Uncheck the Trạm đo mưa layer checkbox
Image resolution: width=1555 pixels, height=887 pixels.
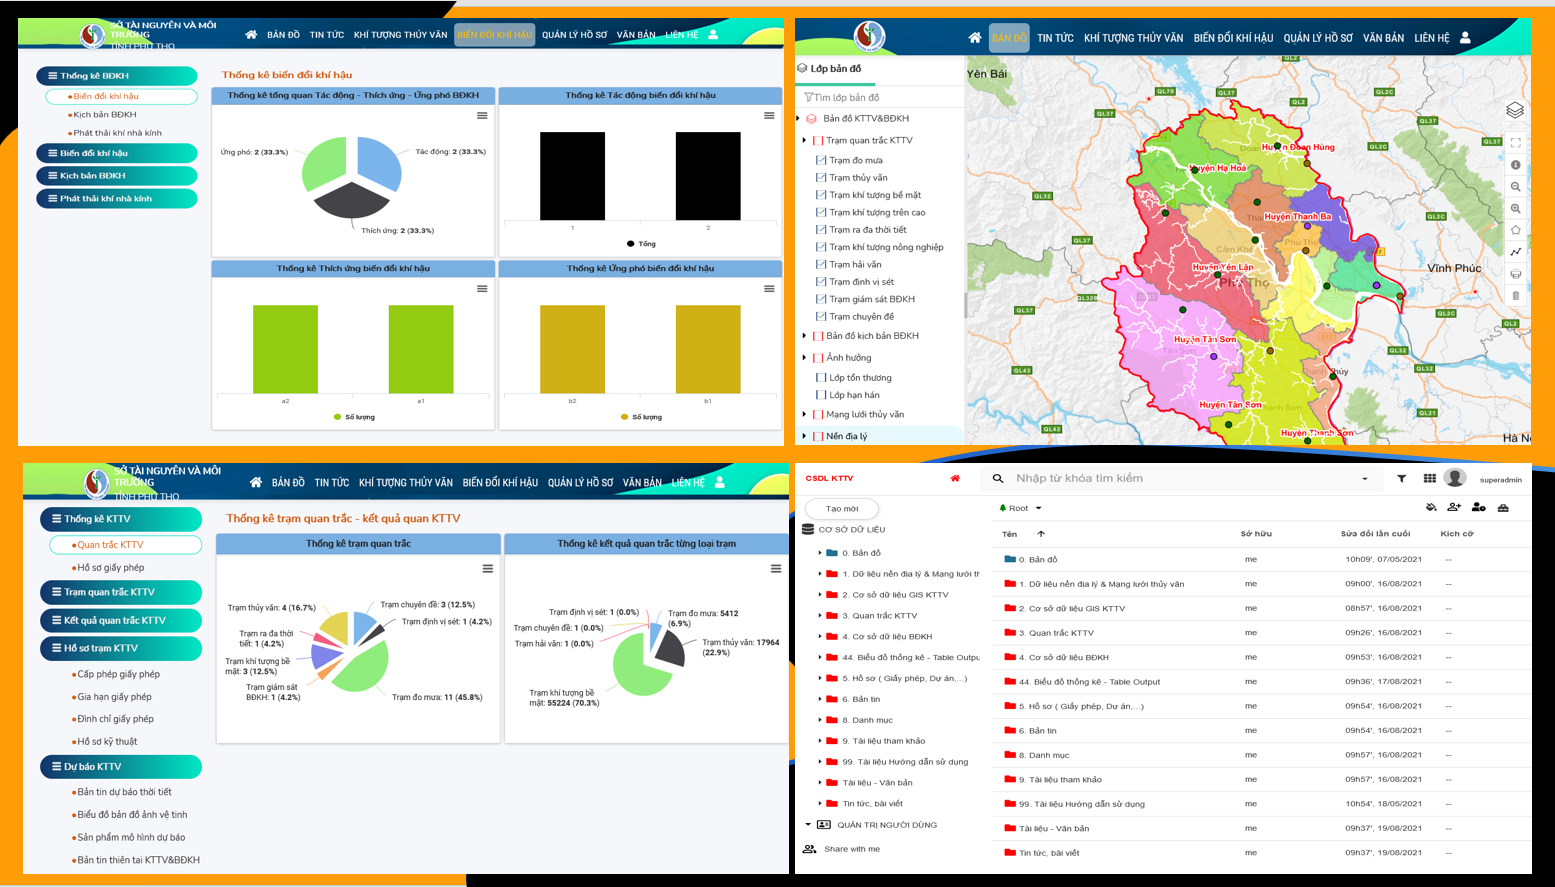(821, 160)
